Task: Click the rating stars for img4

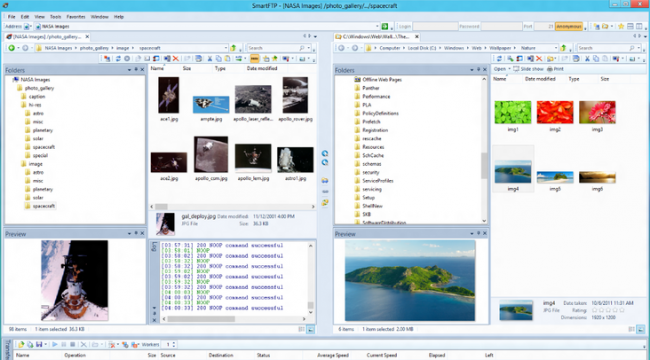Action: point(609,310)
